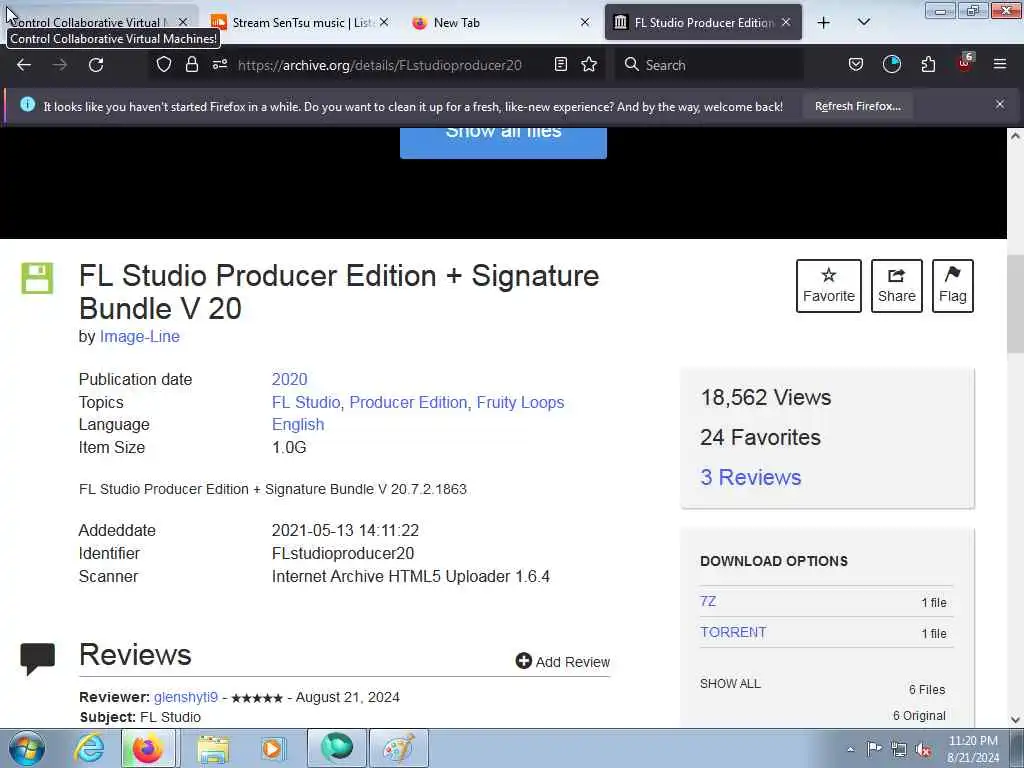Open the FL Studio topic link
This screenshot has width=1024, height=768.
click(x=306, y=402)
